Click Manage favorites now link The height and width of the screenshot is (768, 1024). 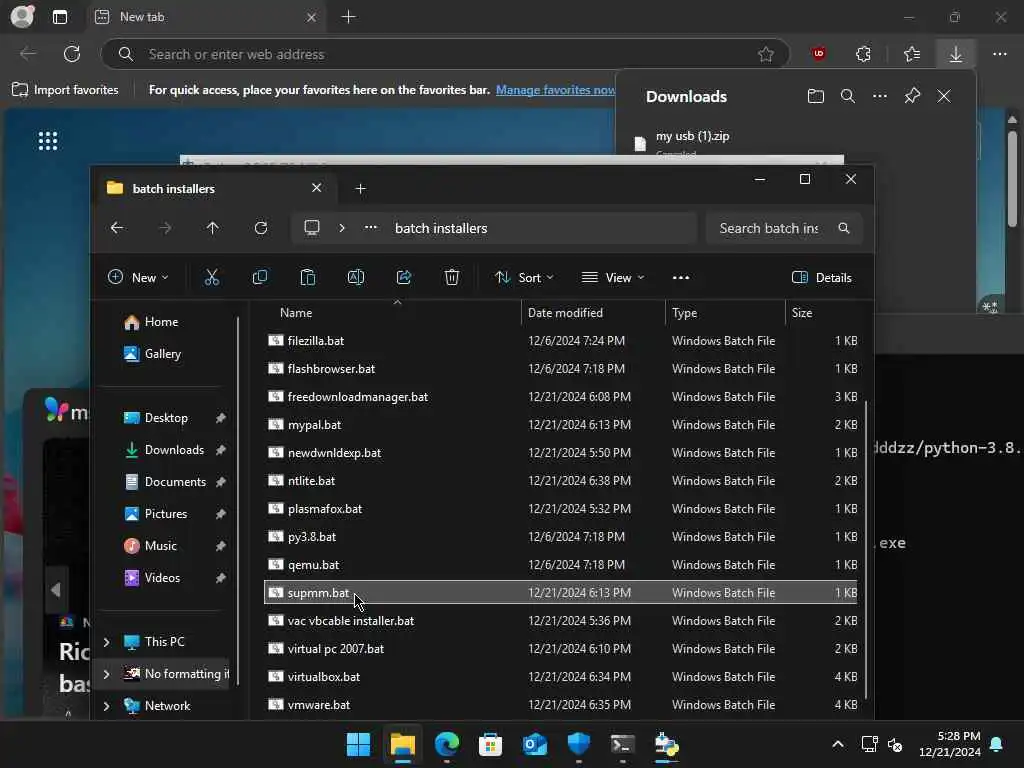coord(555,90)
